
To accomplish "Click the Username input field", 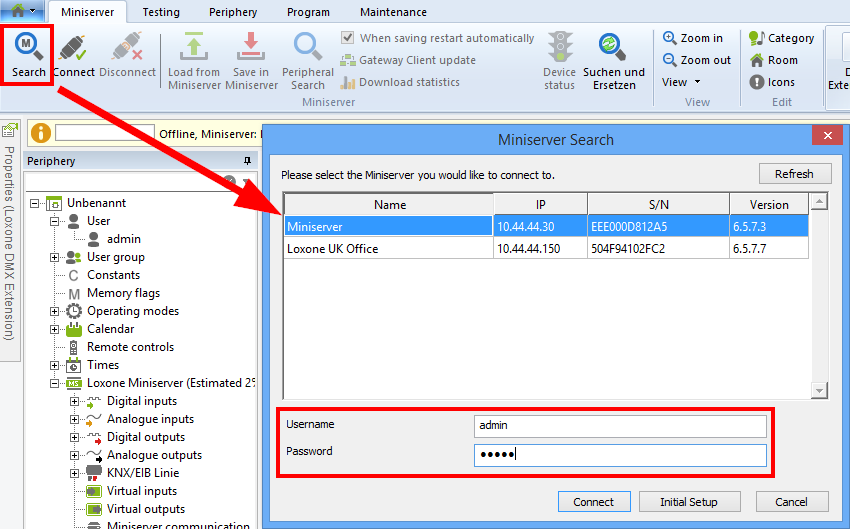I will click(620, 426).
